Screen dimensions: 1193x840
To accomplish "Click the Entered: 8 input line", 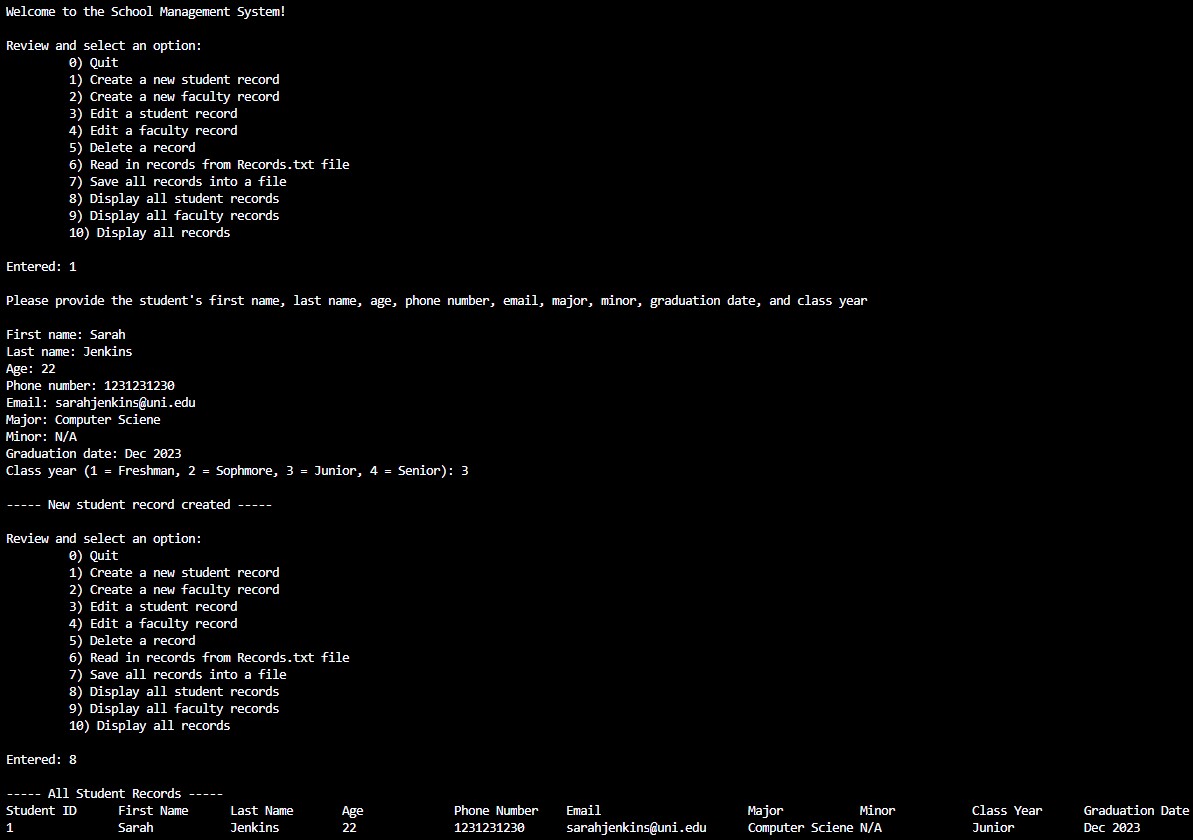I will click(x=40, y=759).
